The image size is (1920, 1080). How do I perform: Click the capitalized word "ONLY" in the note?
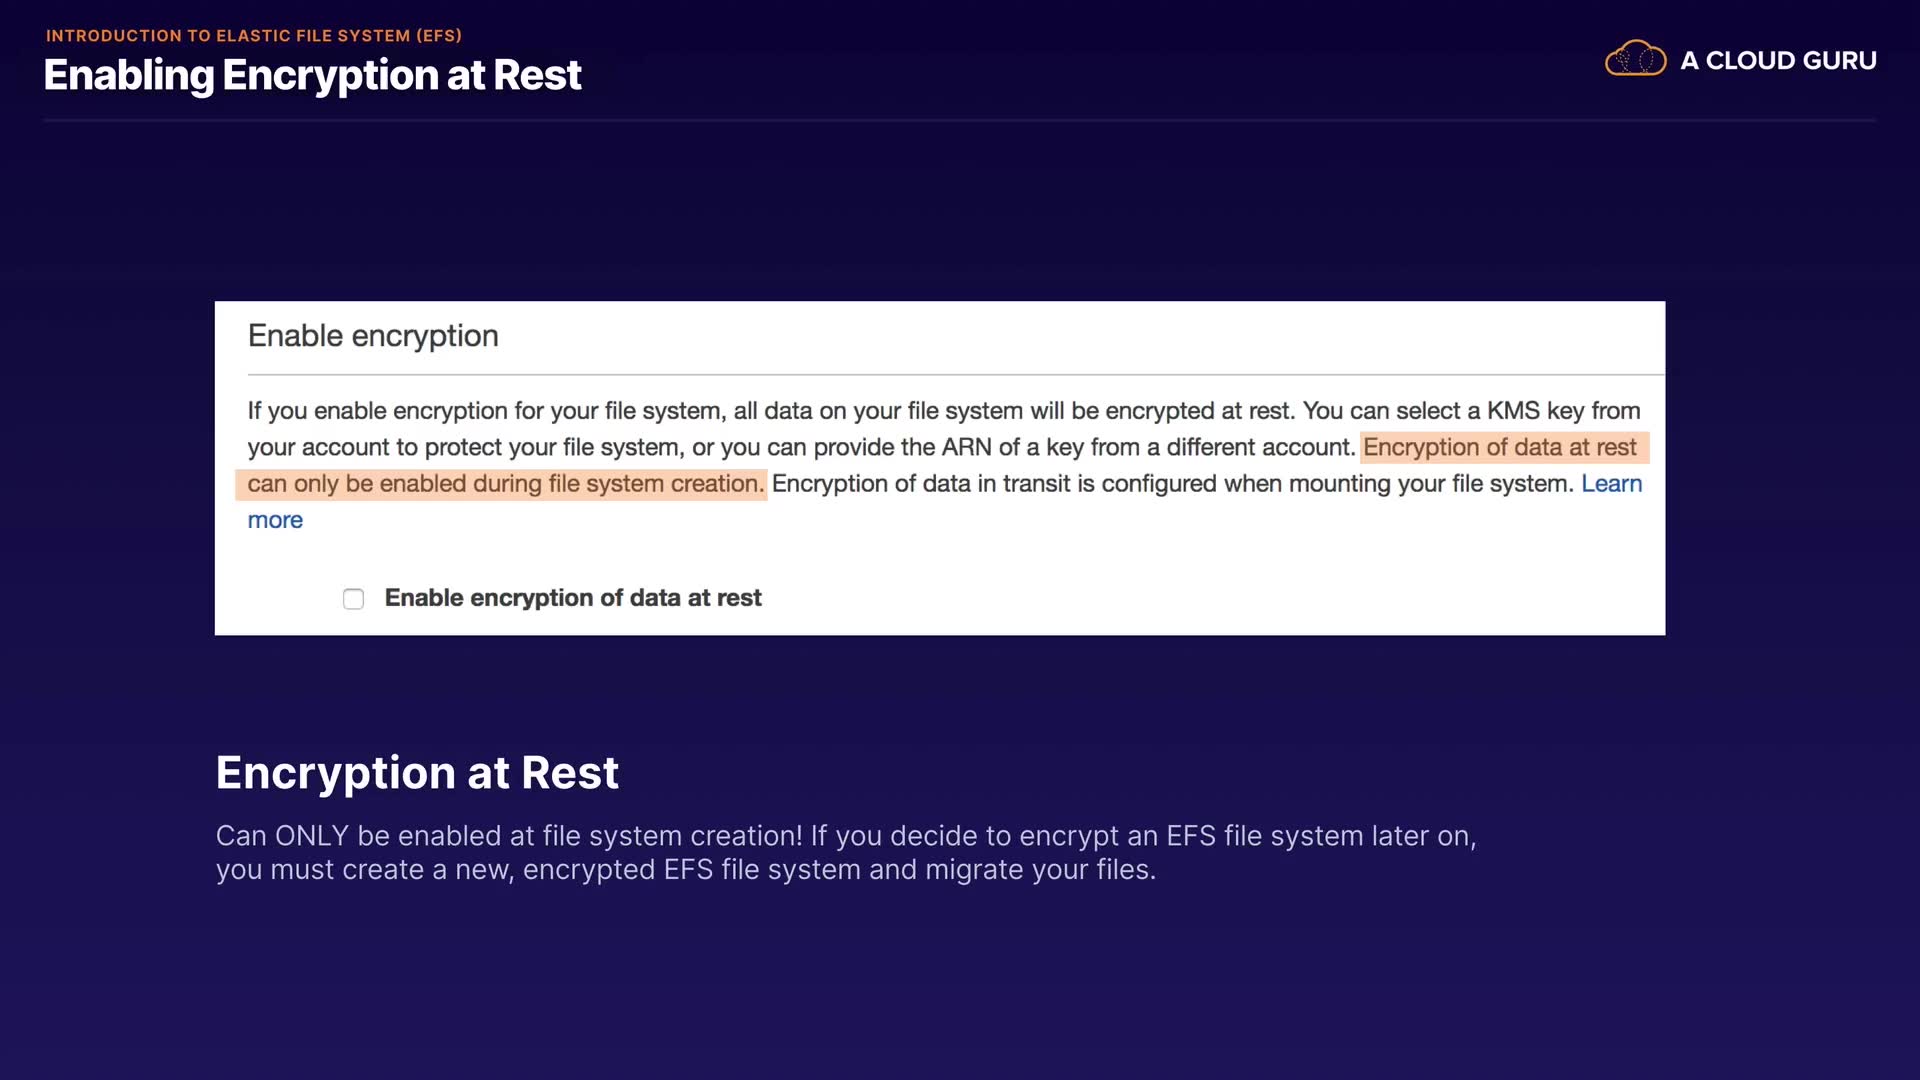[312, 836]
